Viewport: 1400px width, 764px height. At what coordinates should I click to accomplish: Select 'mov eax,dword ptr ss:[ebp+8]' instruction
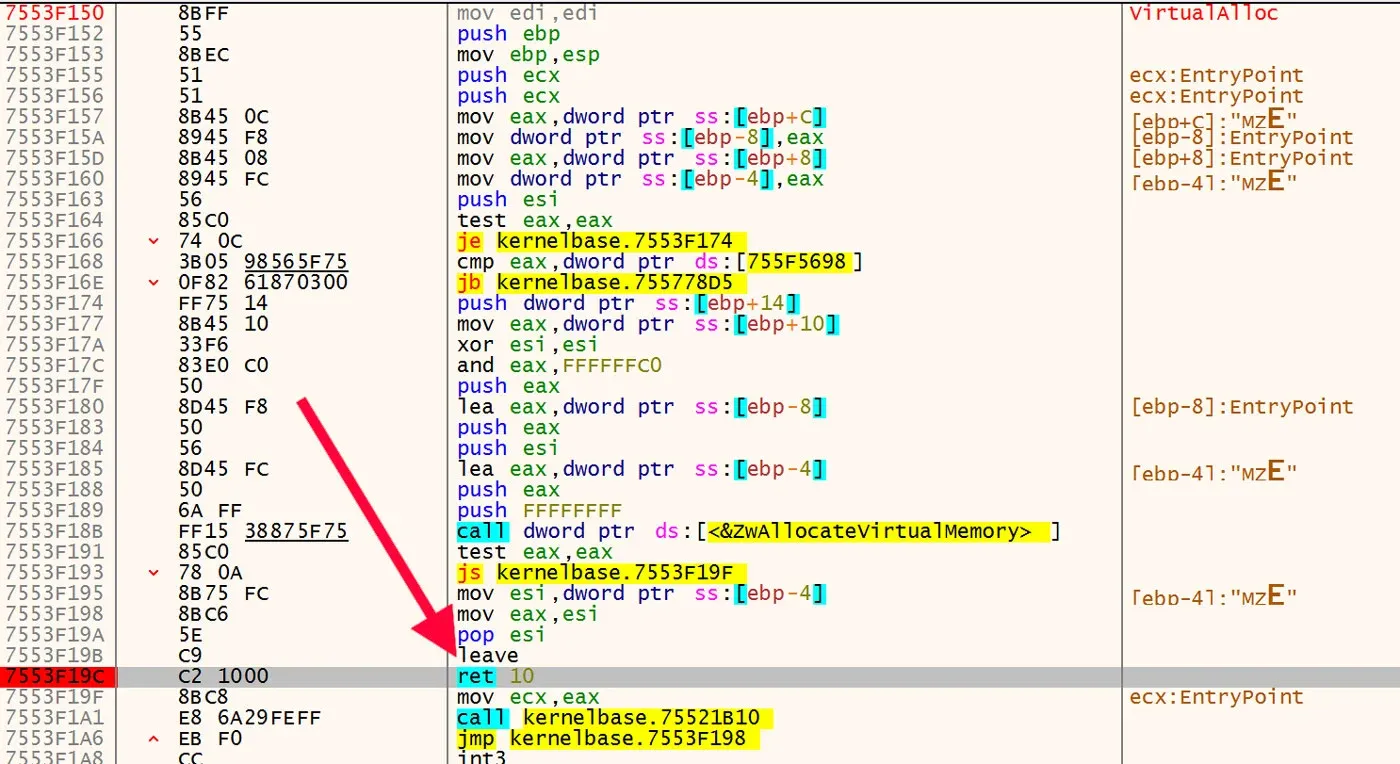(x=640, y=158)
